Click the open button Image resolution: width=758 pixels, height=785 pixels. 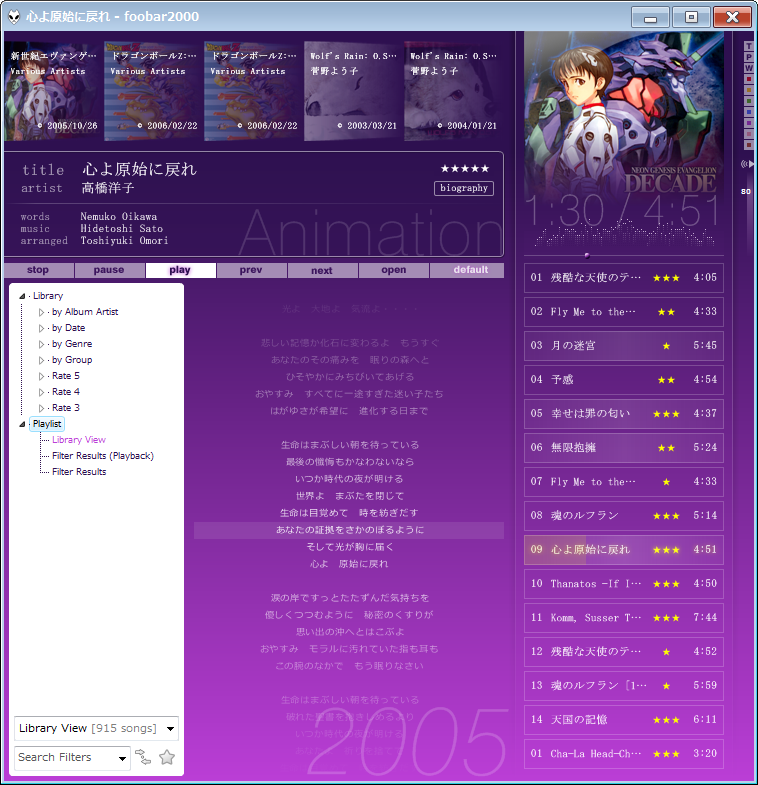[x=394, y=270]
